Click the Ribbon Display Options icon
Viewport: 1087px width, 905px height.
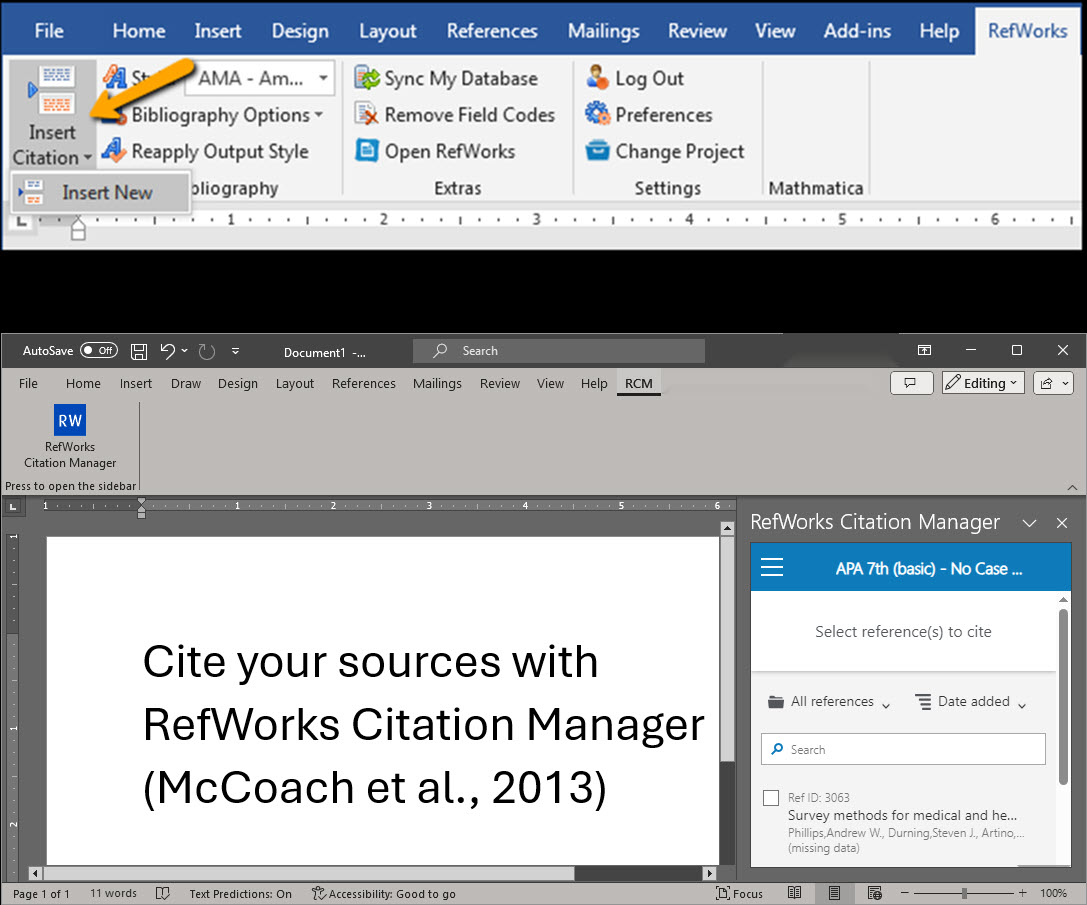pos(924,350)
